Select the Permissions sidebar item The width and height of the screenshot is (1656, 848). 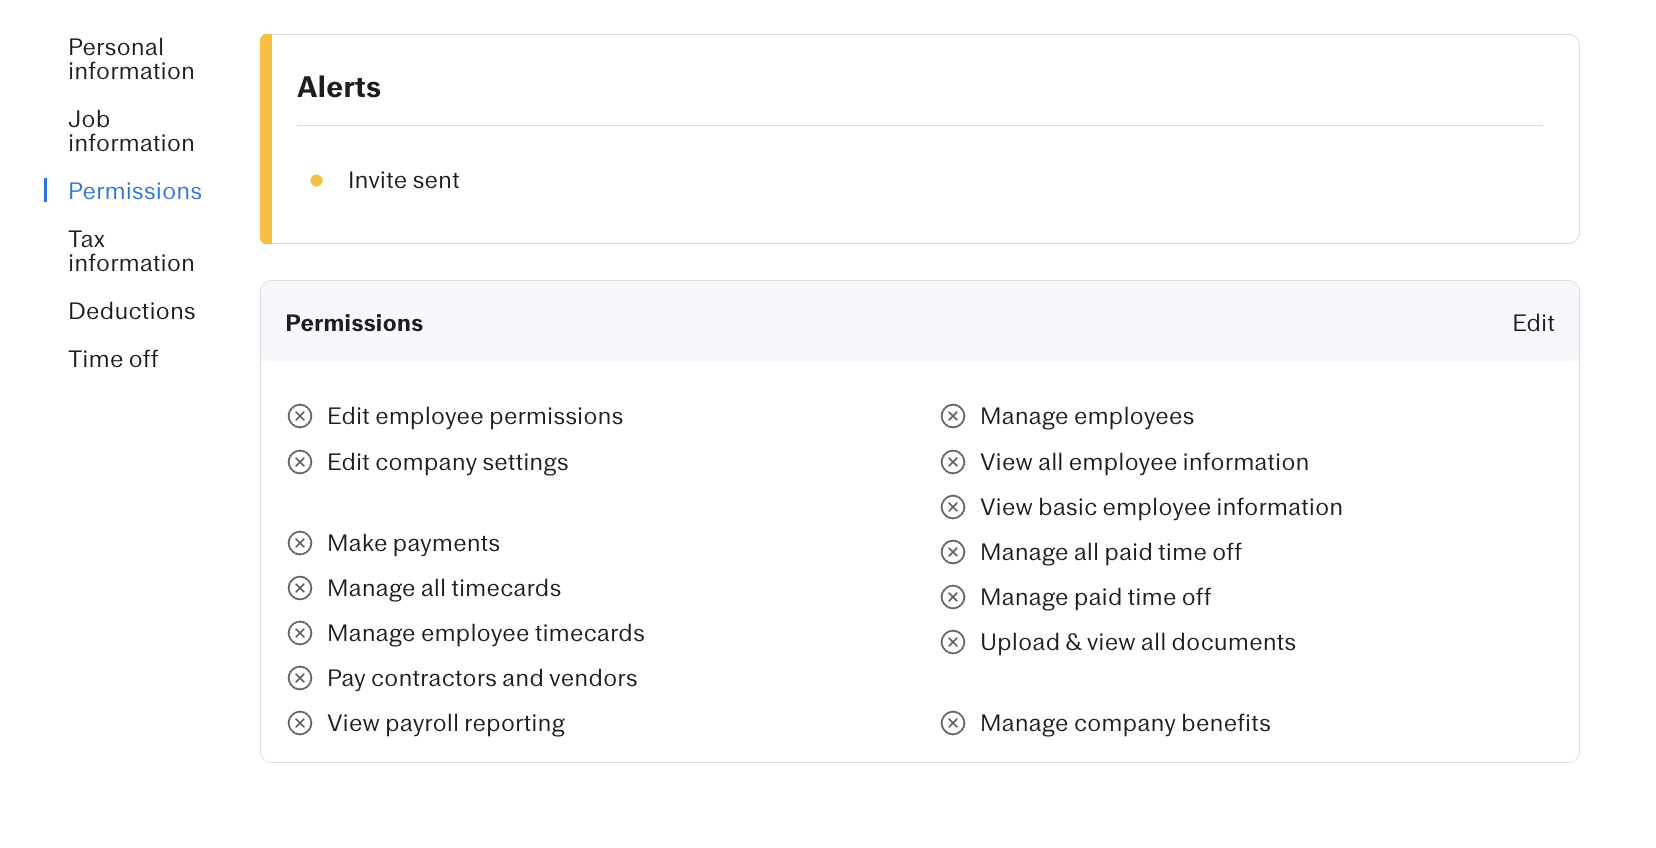[x=135, y=191]
